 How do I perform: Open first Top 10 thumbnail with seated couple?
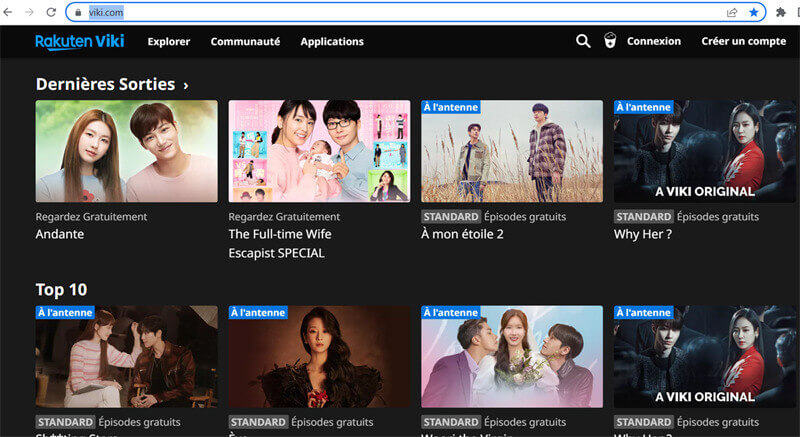127,356
